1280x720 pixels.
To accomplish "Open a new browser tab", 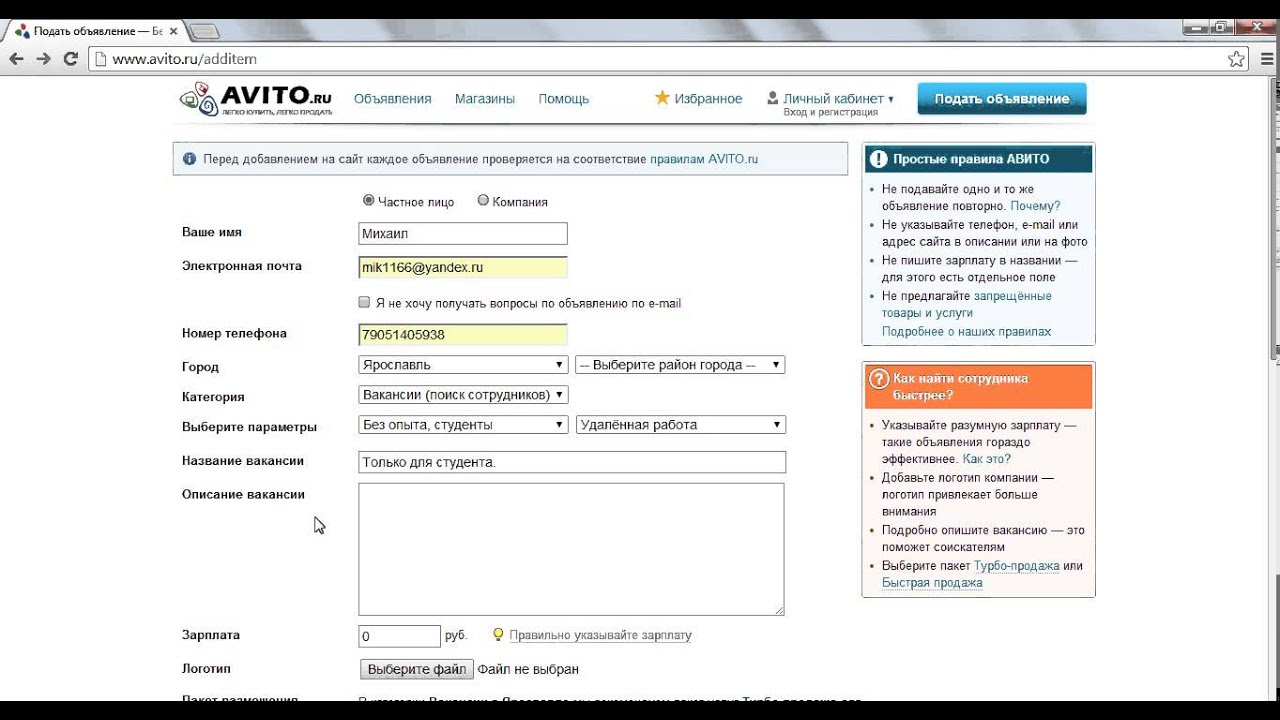I will (x=204, y=31).
